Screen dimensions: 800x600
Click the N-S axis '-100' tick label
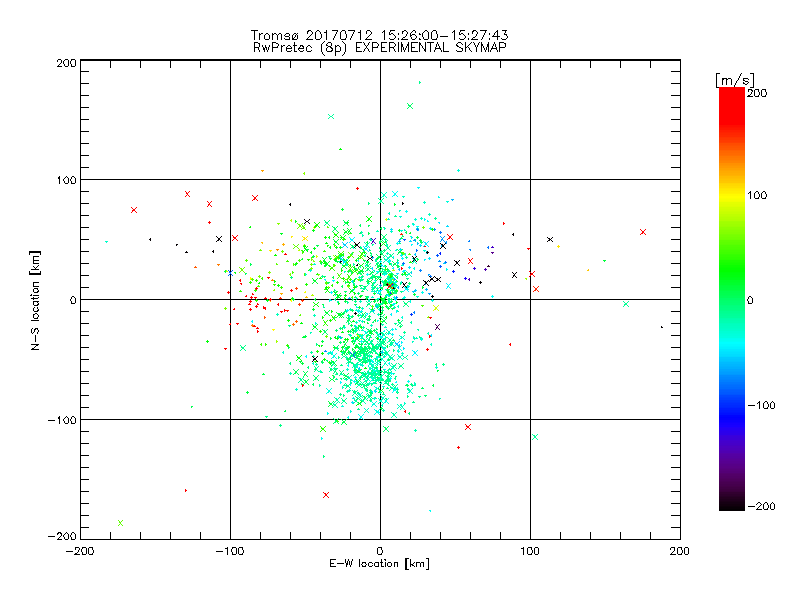[62, 420]
